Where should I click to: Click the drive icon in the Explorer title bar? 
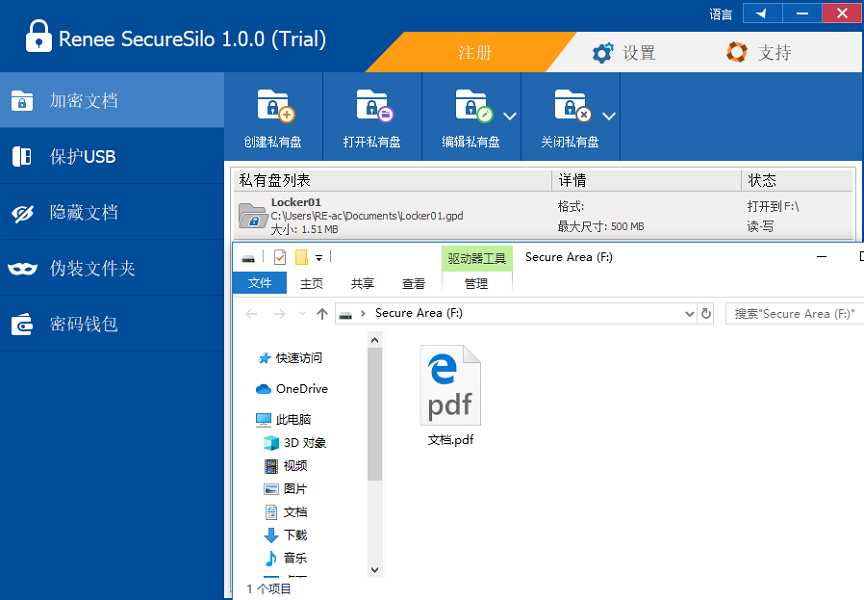[249, 258]
